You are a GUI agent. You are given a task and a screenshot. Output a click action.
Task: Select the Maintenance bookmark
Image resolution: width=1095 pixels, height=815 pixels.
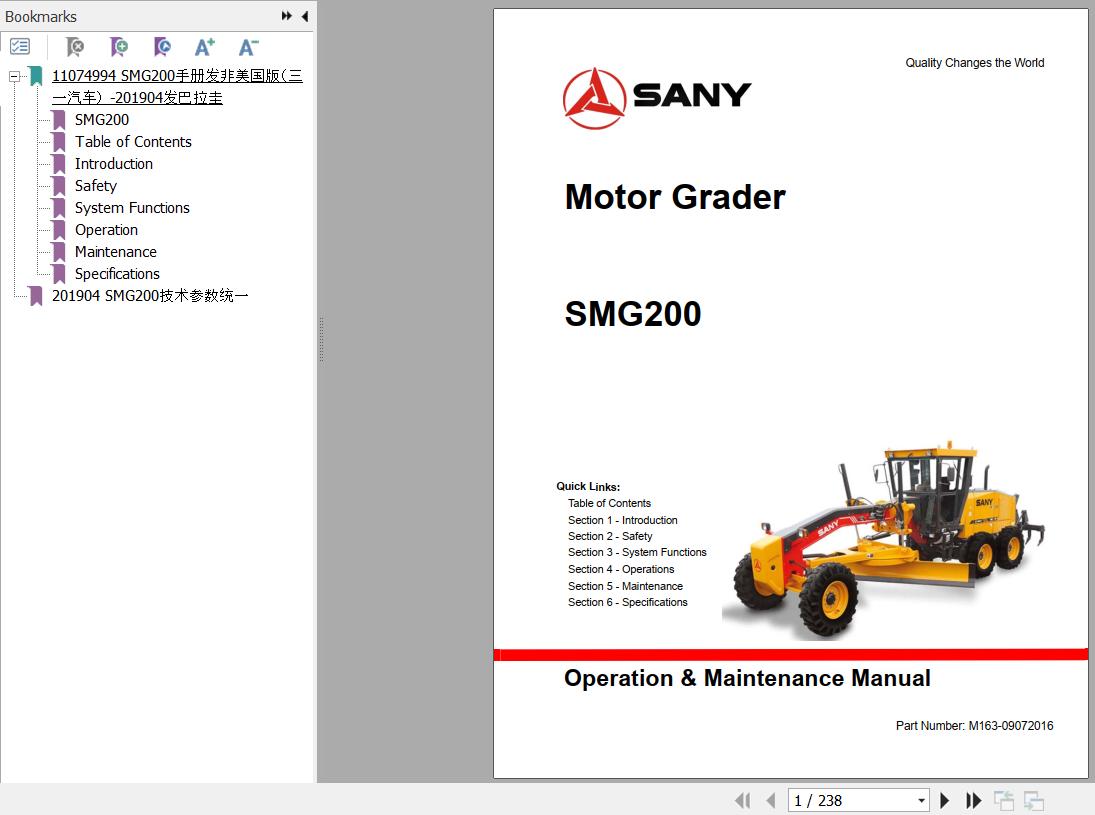click(115, 252)
